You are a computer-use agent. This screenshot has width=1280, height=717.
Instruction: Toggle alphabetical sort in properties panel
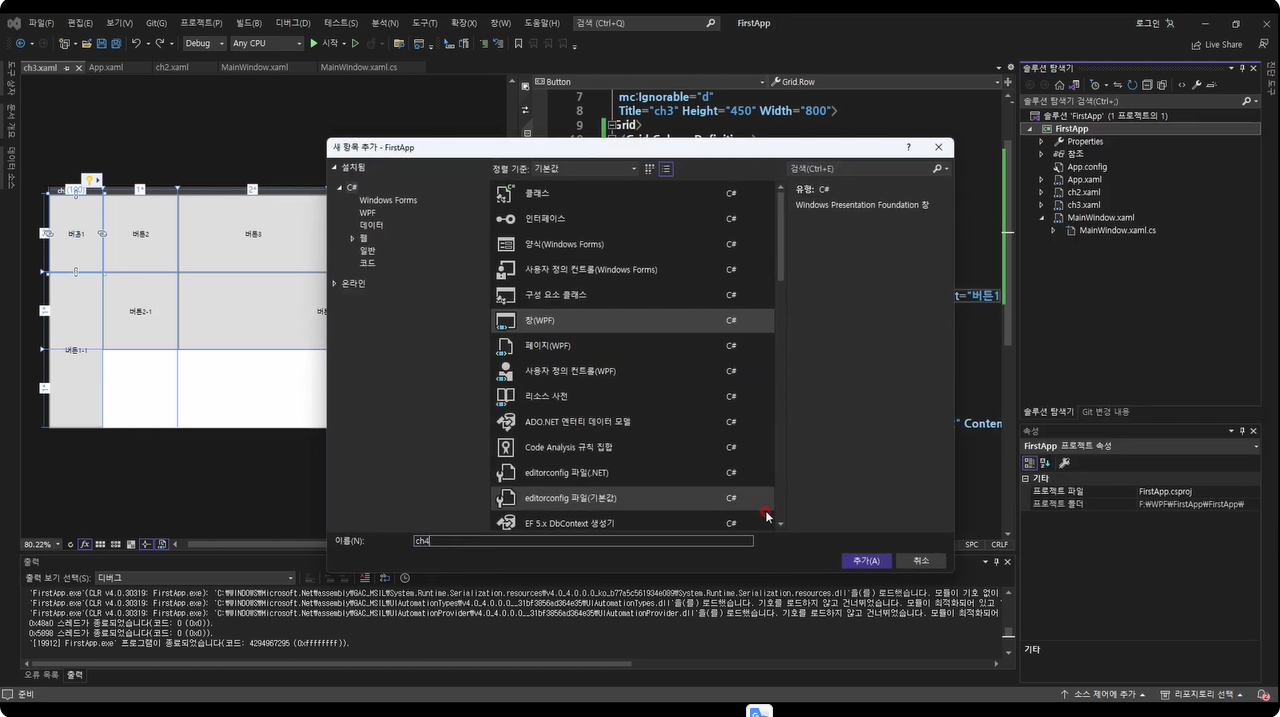click(1045, 463)
